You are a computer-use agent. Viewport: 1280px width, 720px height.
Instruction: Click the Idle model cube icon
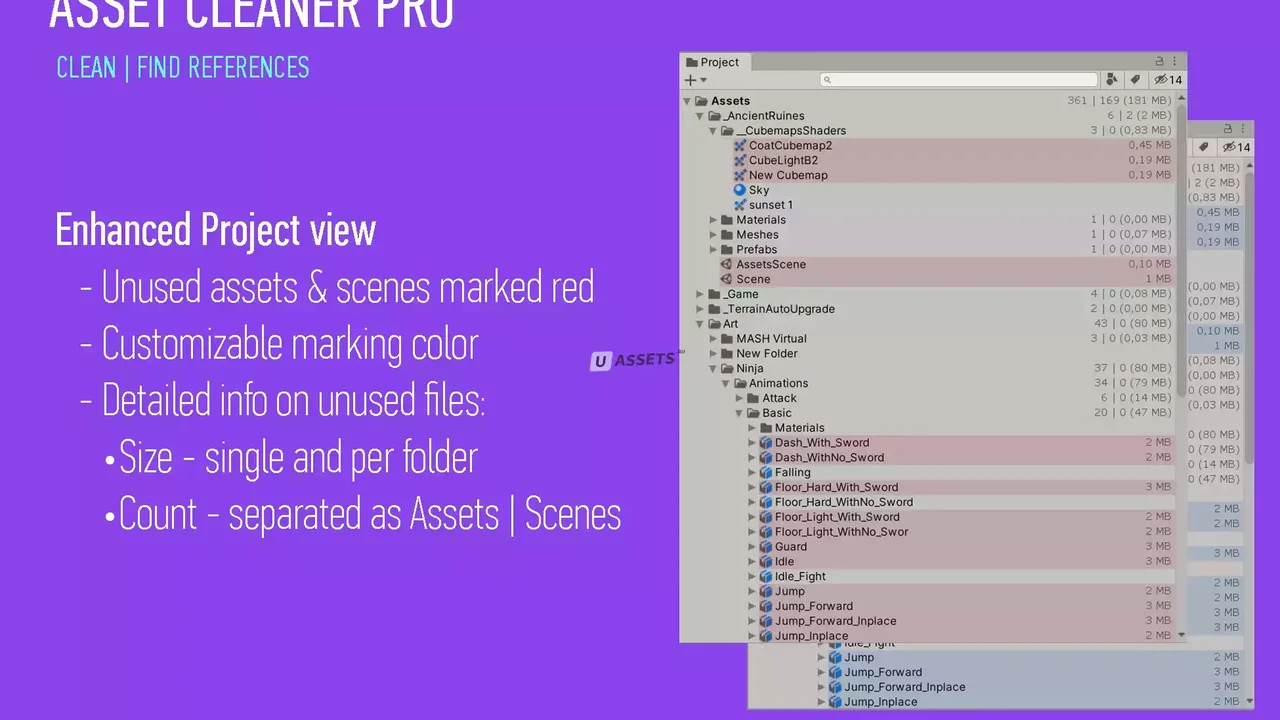tap(766, 561)
